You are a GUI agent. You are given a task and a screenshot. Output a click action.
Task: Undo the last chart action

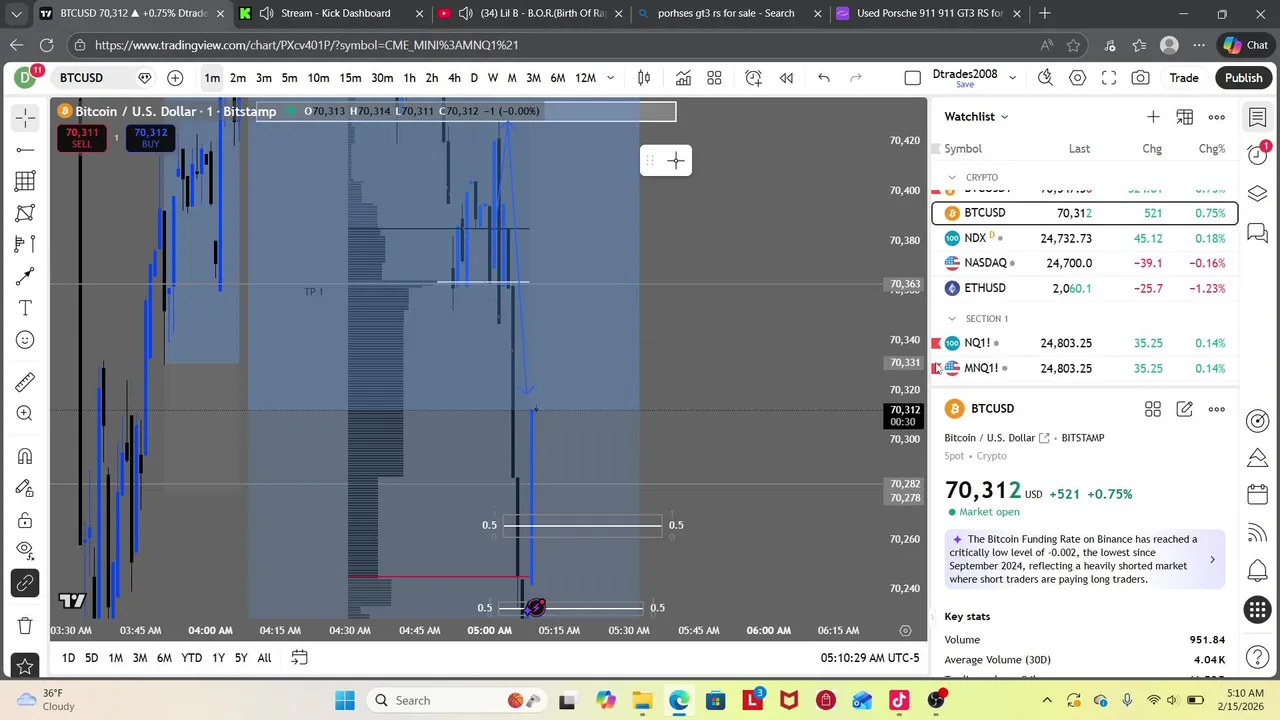[x=824, y=78]
